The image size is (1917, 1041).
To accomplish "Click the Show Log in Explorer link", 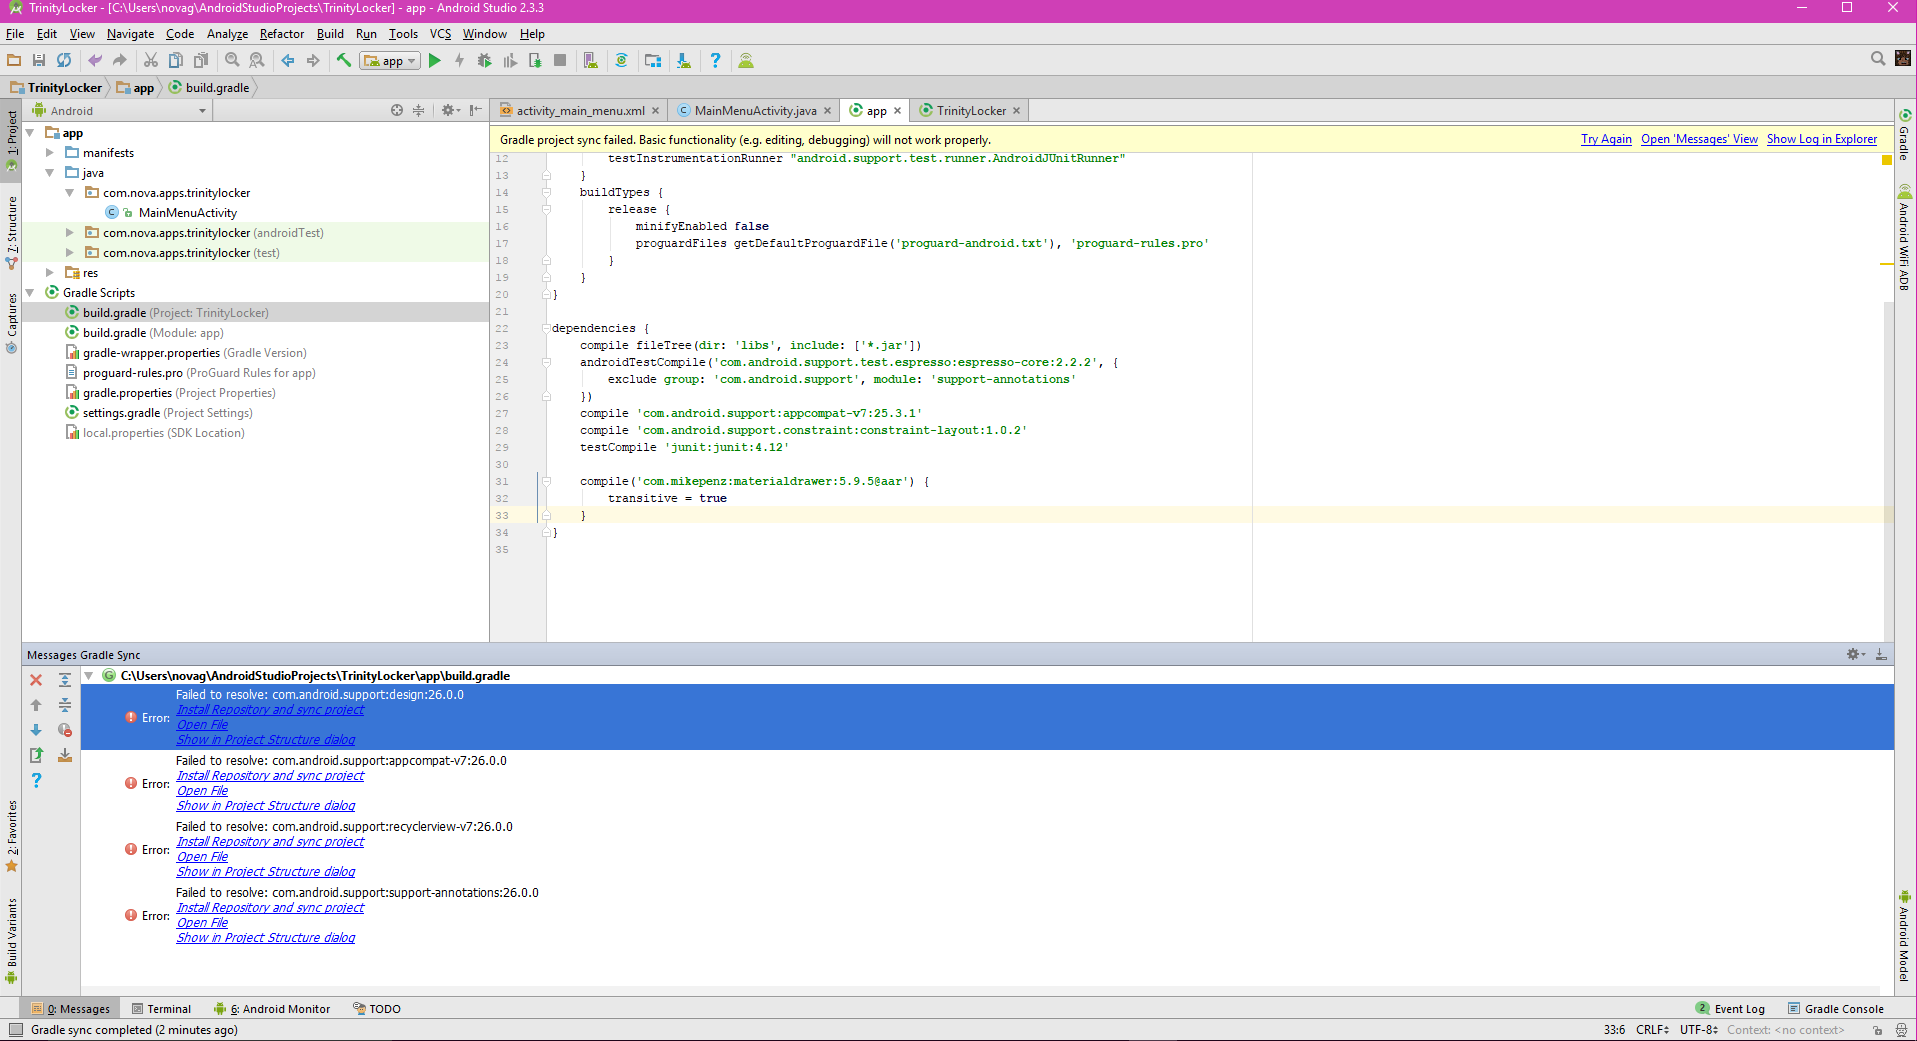I will pyautogui.click(x=1822, y=140).
